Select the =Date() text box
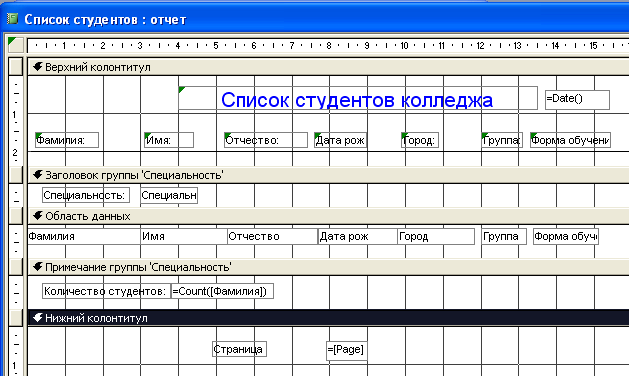The width and height of the screenshot is (629, 376). (x=577, y=100)
